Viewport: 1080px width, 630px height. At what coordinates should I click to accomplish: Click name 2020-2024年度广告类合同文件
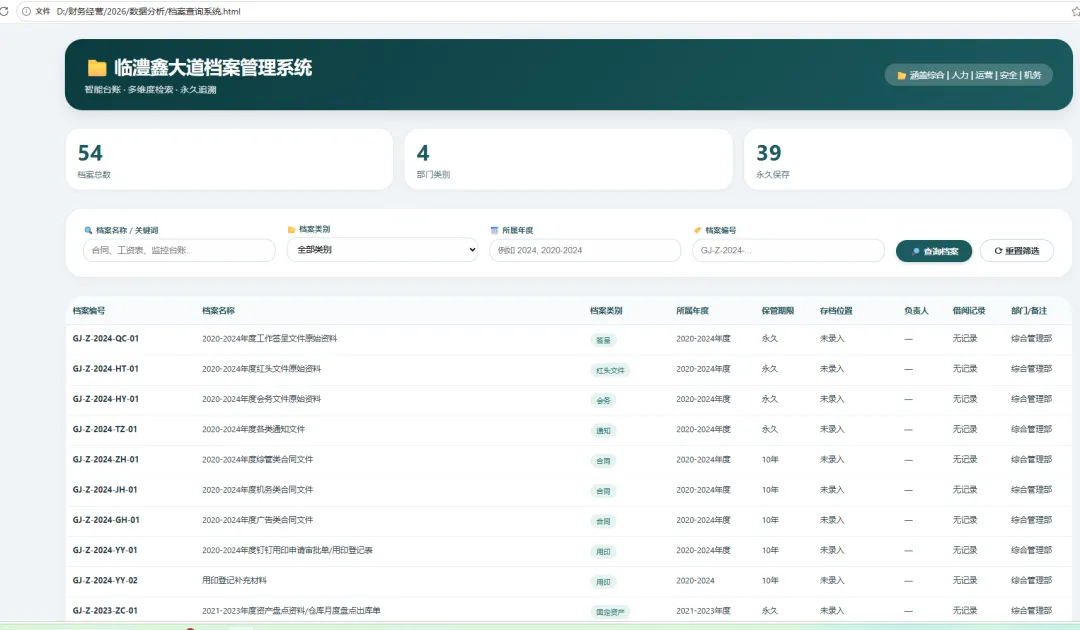click(x=258, y=520)
